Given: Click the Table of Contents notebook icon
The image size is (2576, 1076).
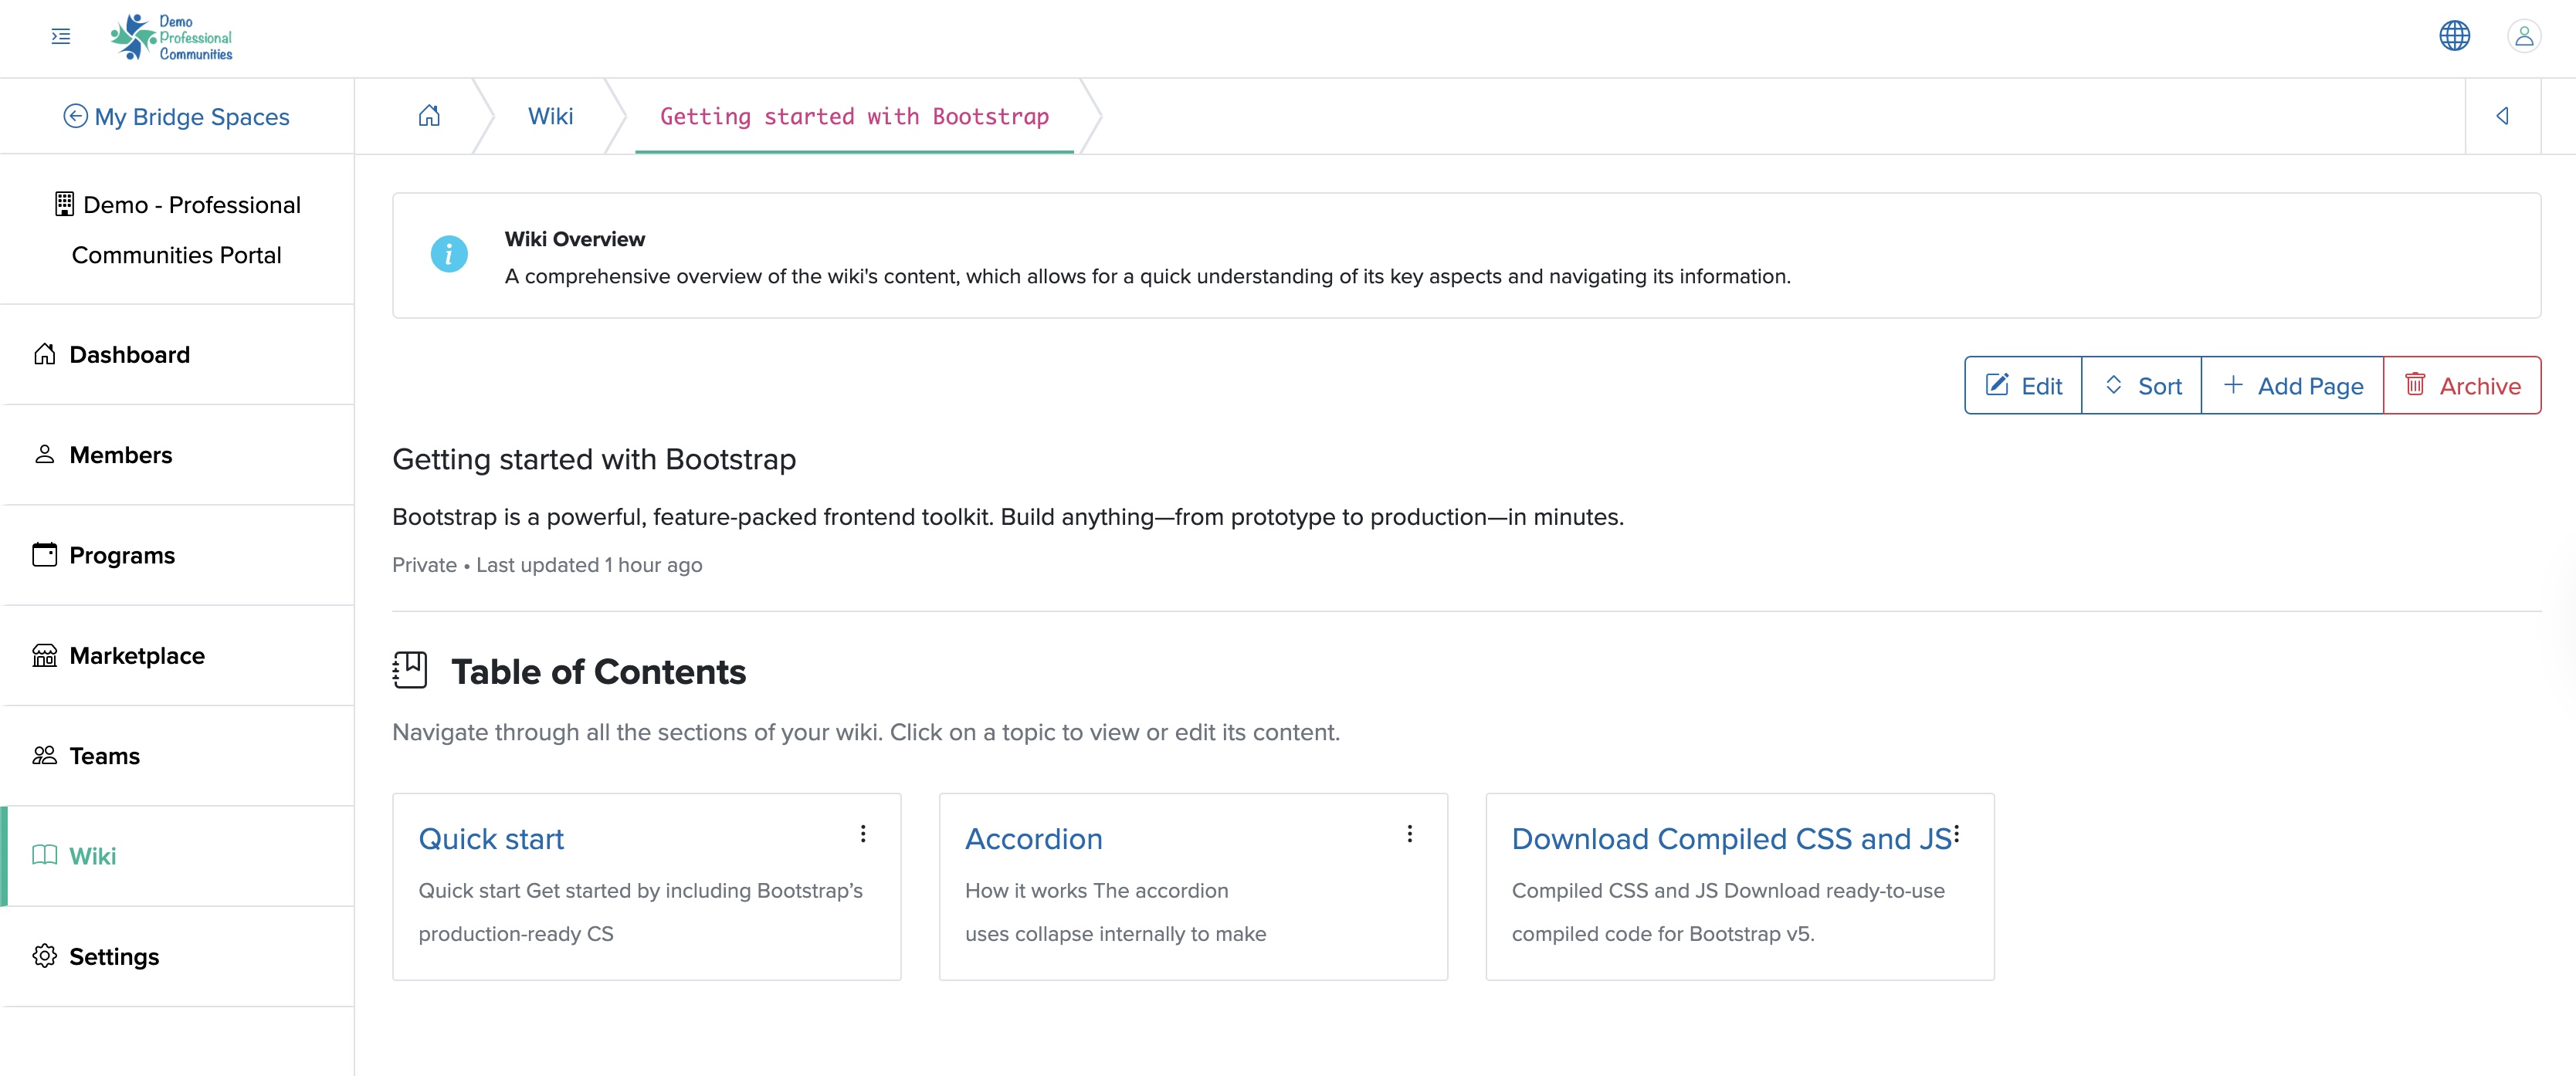Looking at the screenshot, I should point(410,670).
